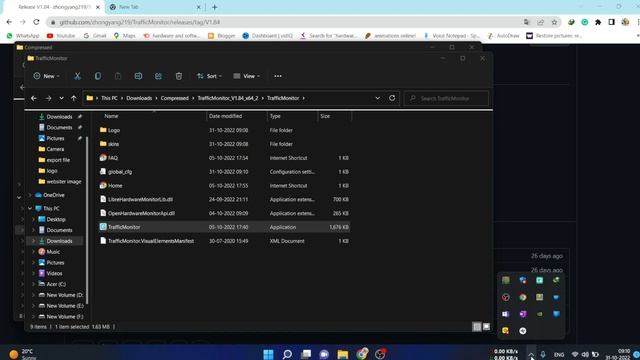Open taskbar Search
640x360 pixels.
287,354
